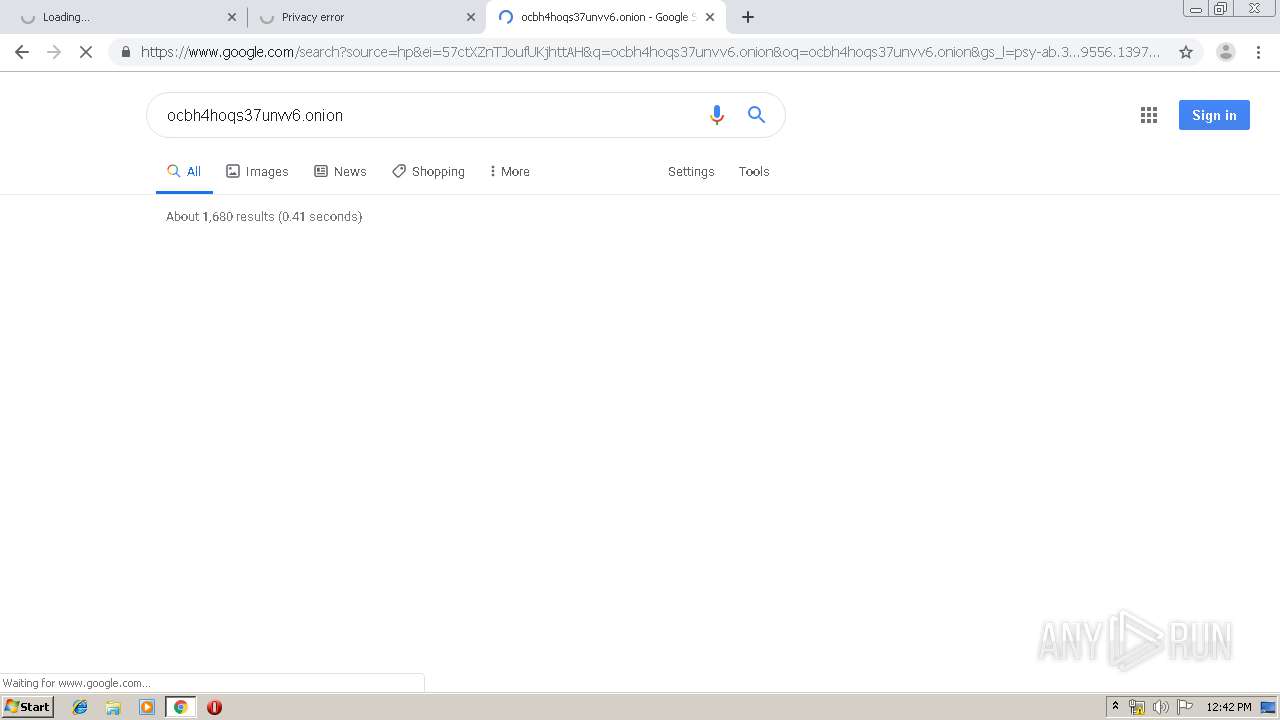
Task: Click the 12:42 PM clock
Action: tap(1228, 707)
